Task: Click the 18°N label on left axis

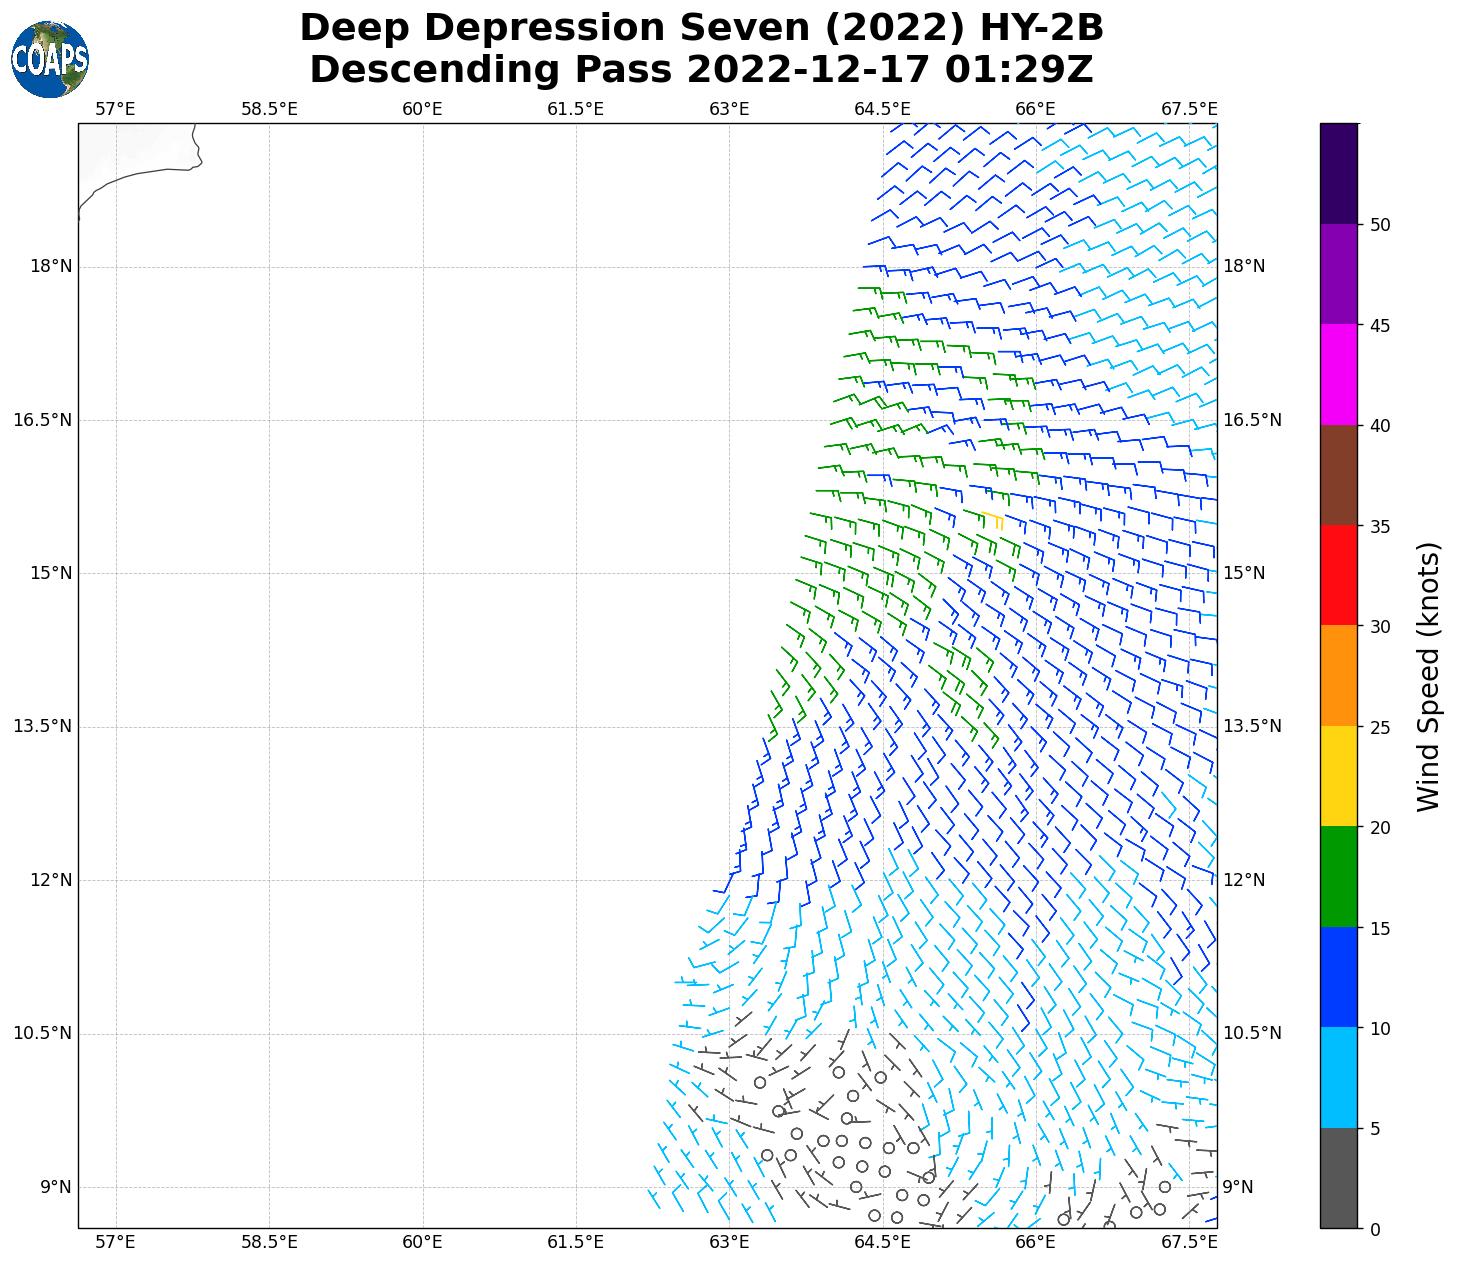Action: (x=52, y=266)
